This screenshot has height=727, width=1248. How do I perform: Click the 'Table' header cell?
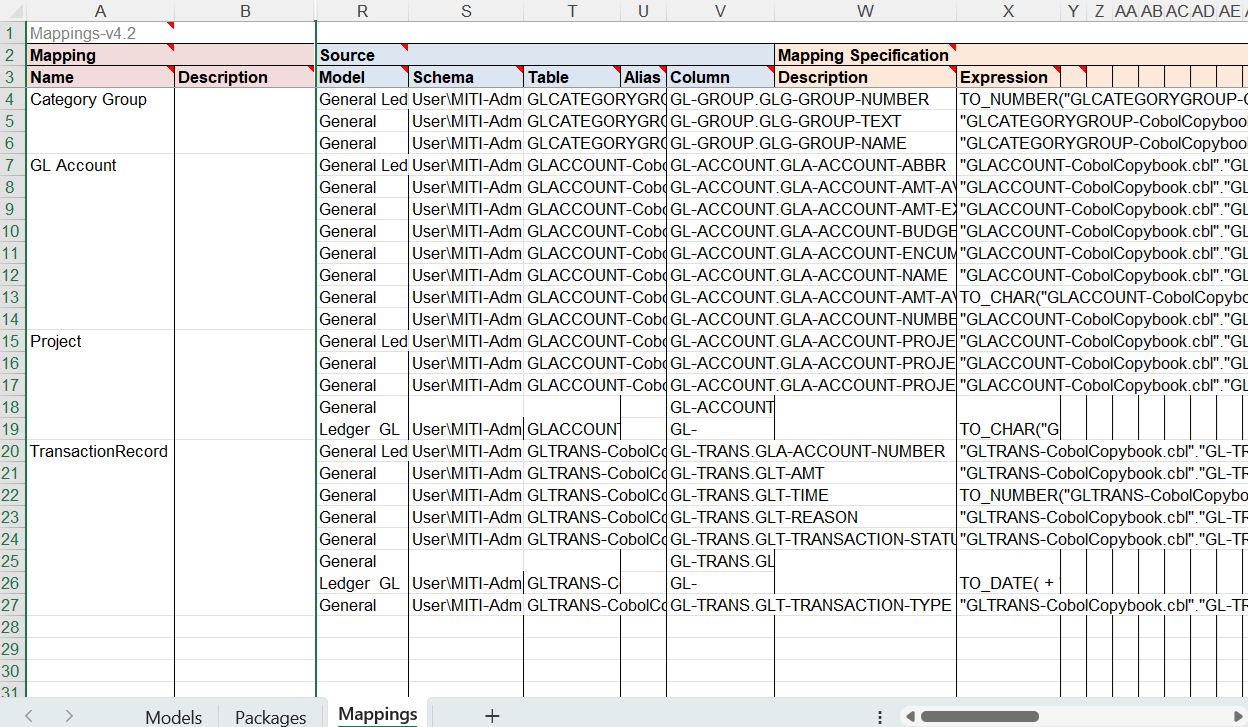572,77
